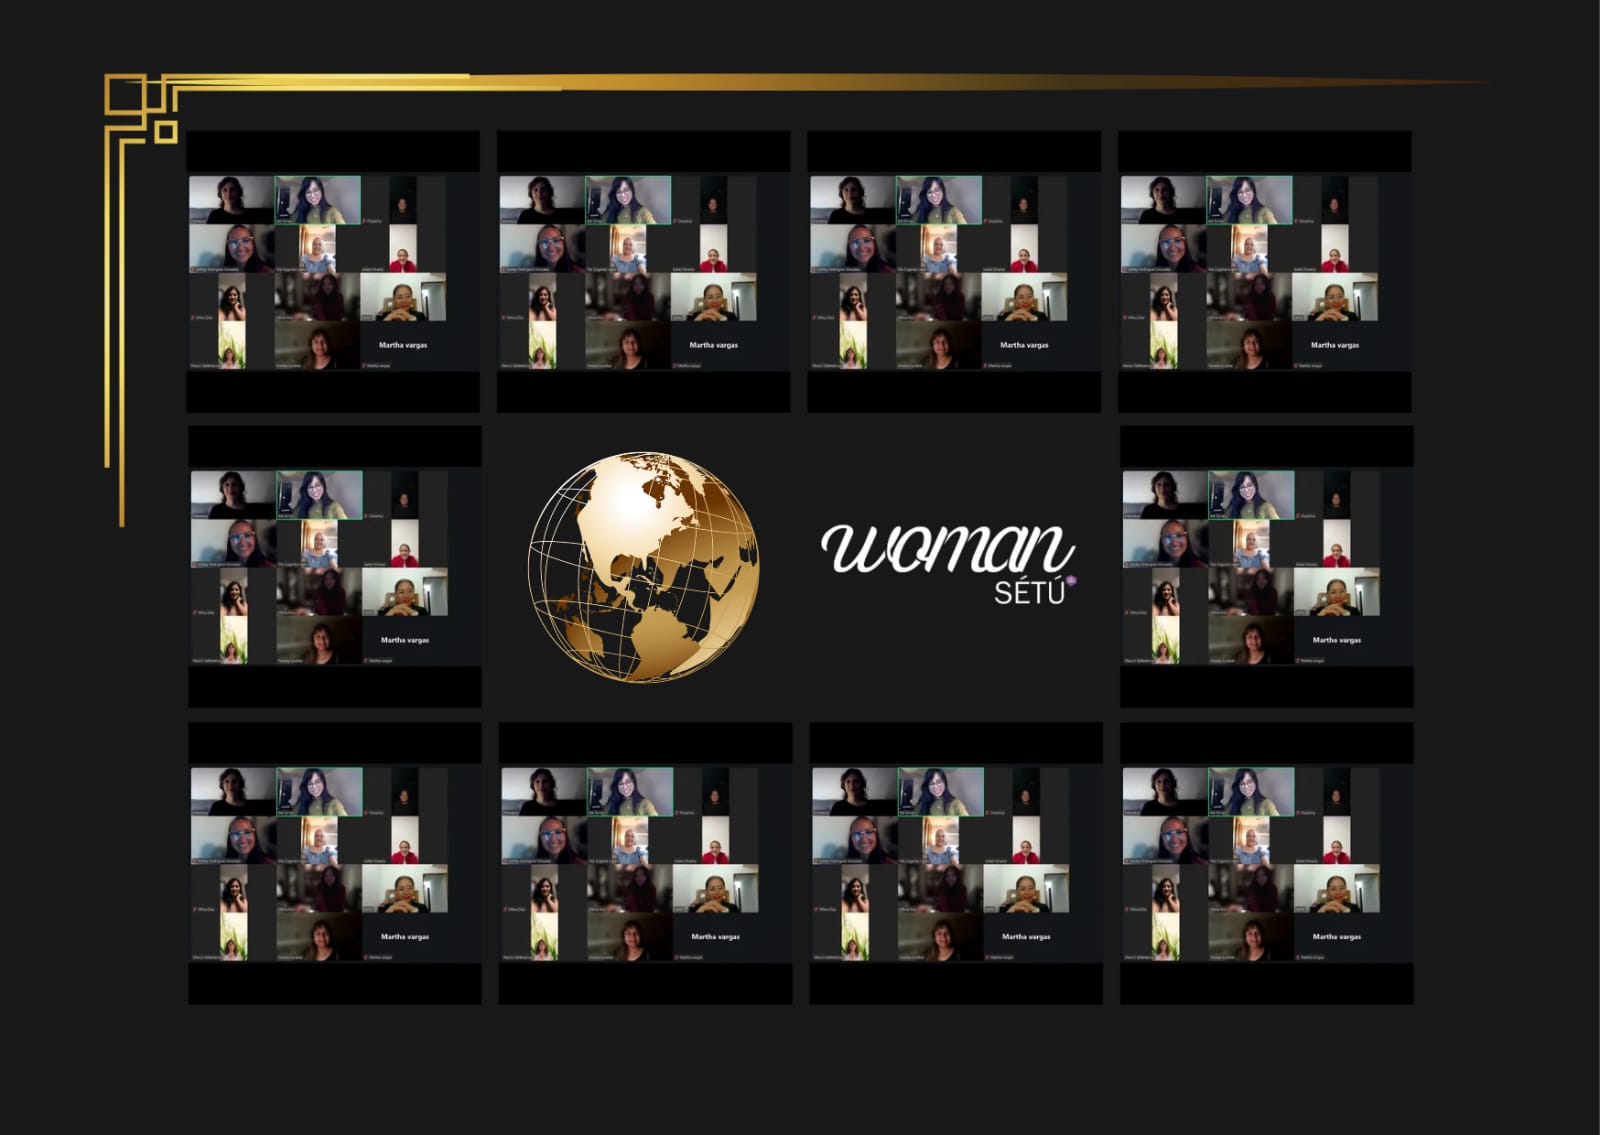Click Martha vargas's red mute microphone icon
The height and width of the screenshot is (1135, 1600).
[x=366, y=660]
